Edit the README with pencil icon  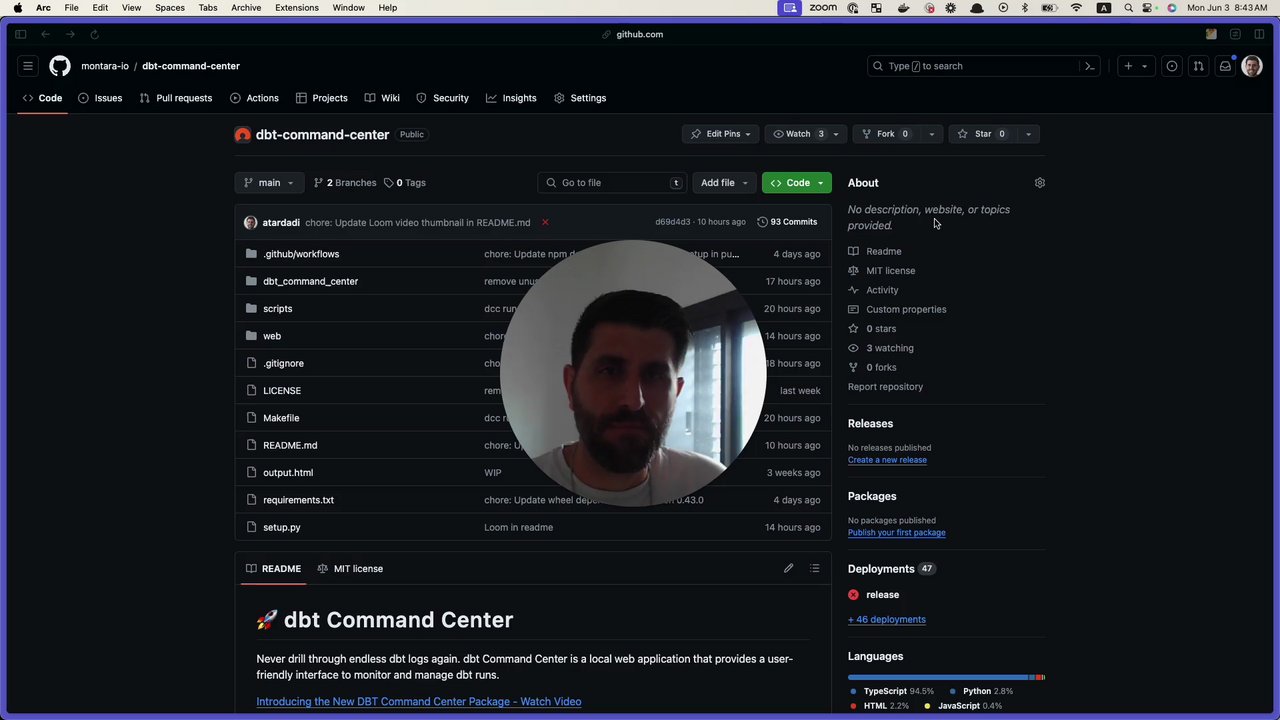click(788, 568)
